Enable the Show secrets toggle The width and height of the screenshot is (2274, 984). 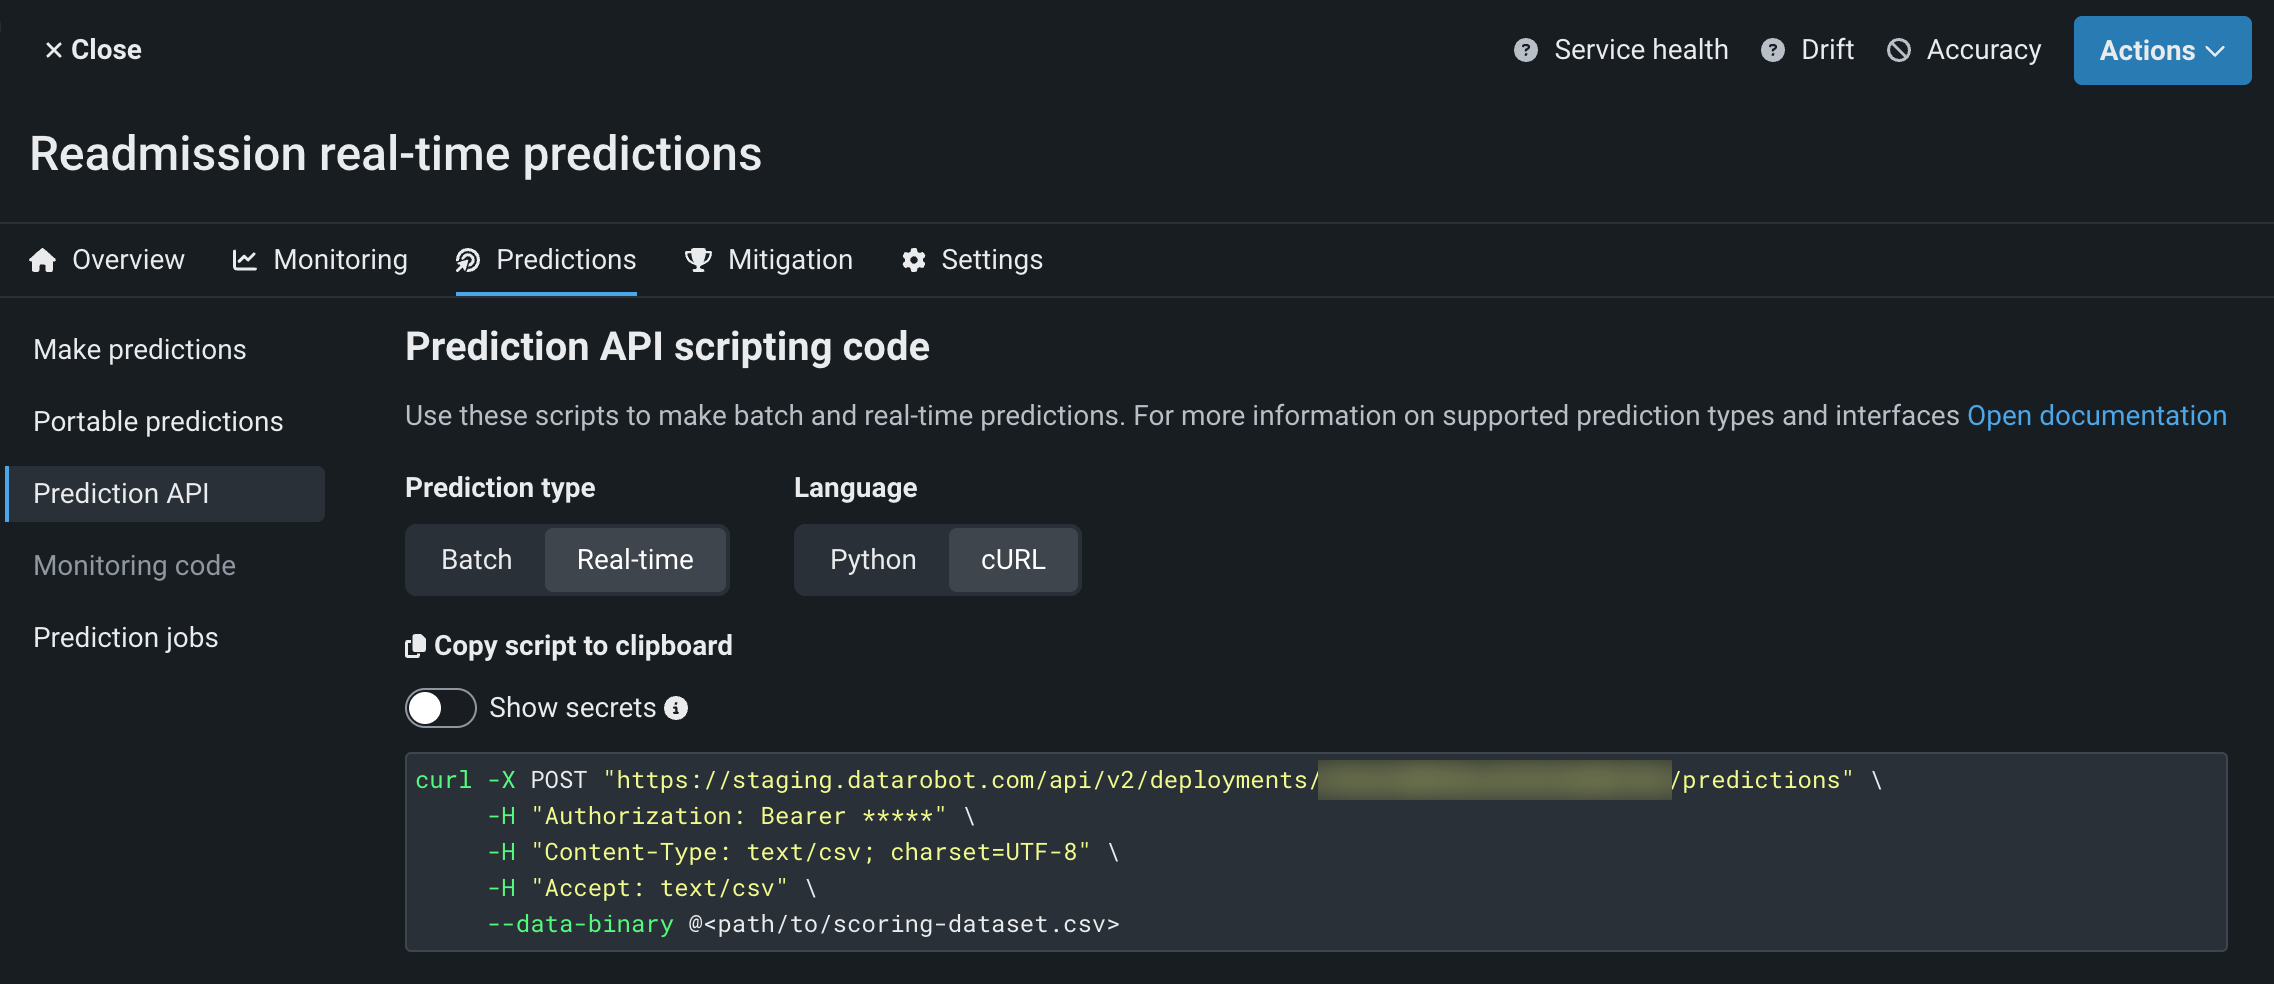(x=440, y=708)
